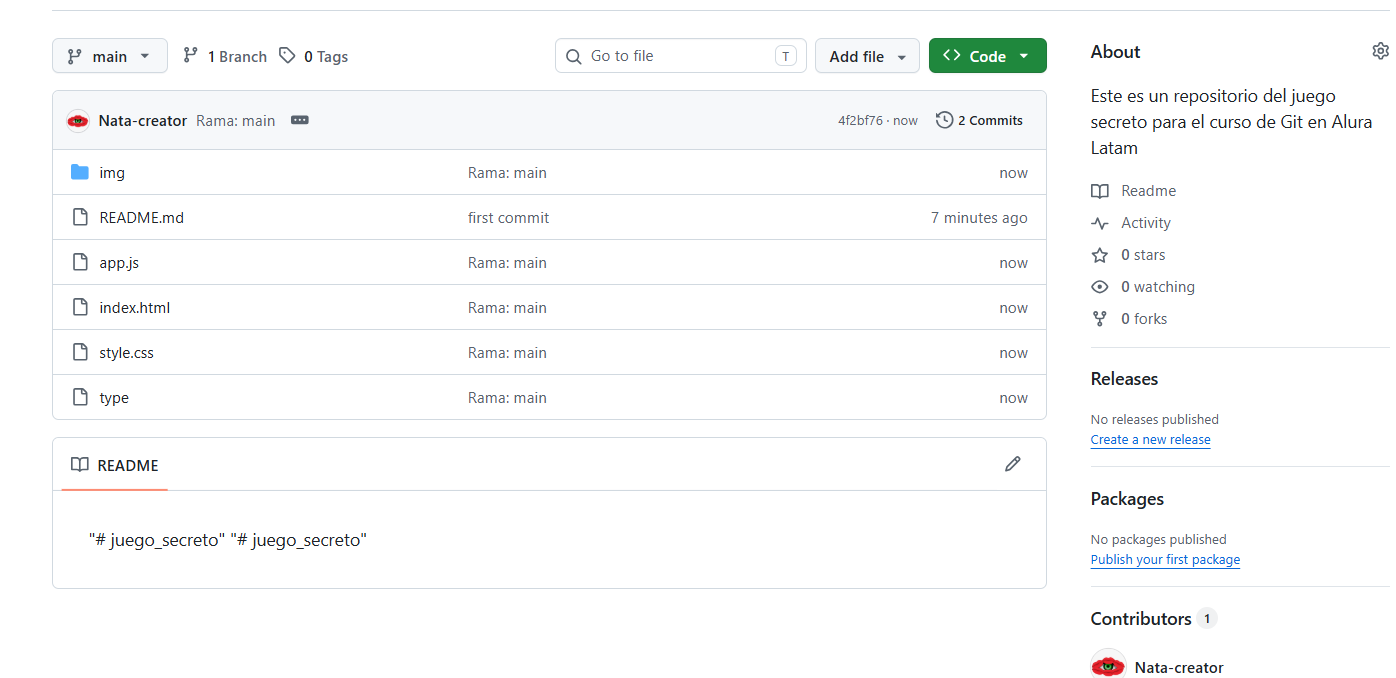
Task: Click Nata-creator avatar in commit header
Action: (78, 120)
